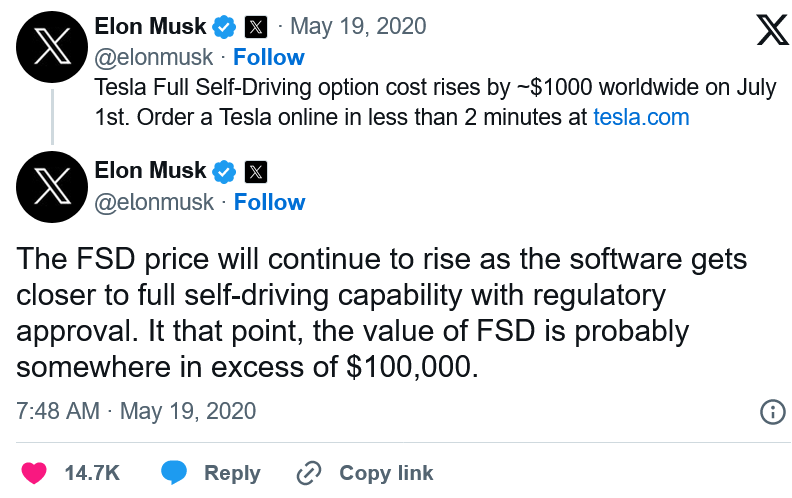
Task: Open the tesla.com link
Action: [x=641, y=117]
